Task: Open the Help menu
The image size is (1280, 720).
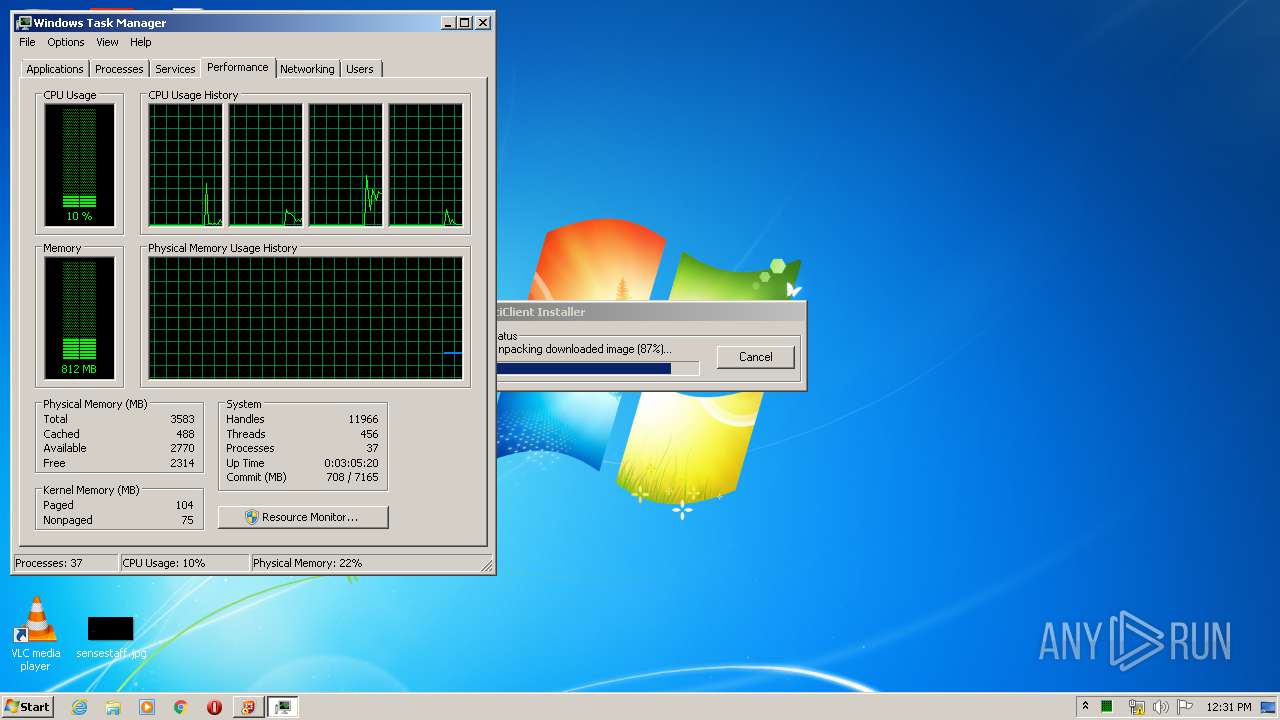Action: tap(141, 42)
